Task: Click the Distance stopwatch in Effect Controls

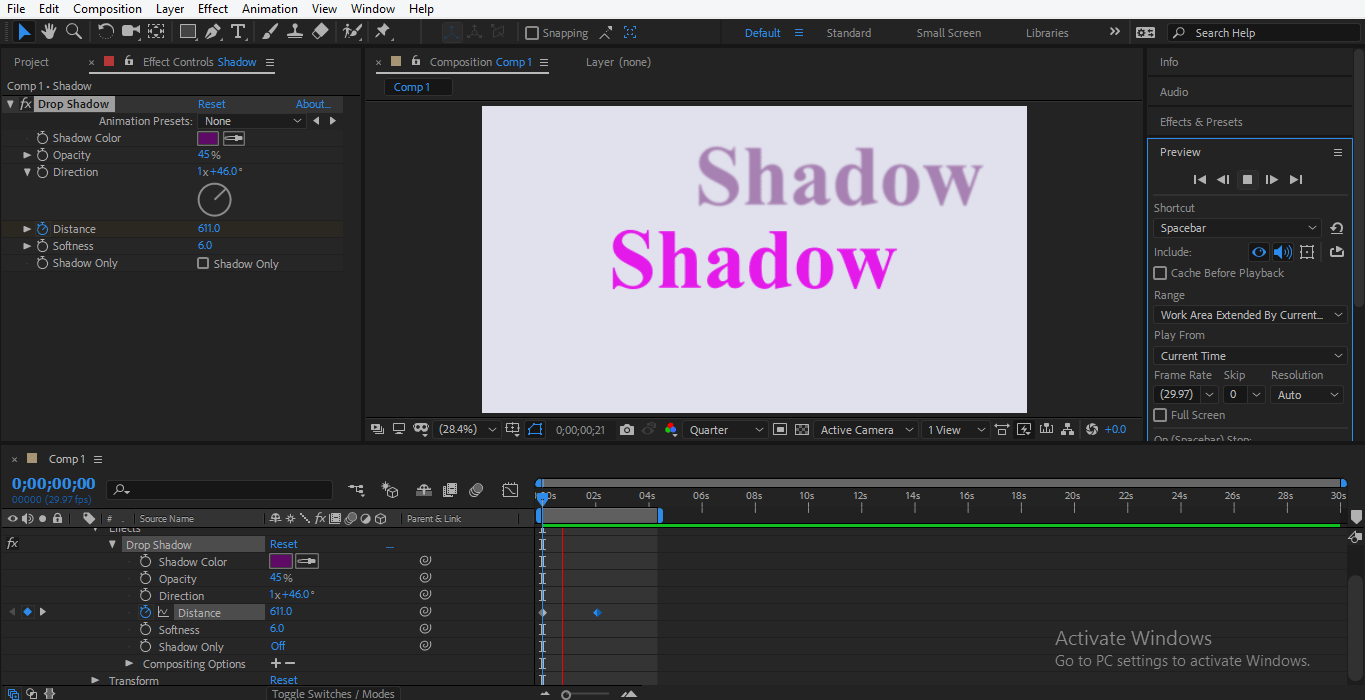Action: tap(43, 229)
